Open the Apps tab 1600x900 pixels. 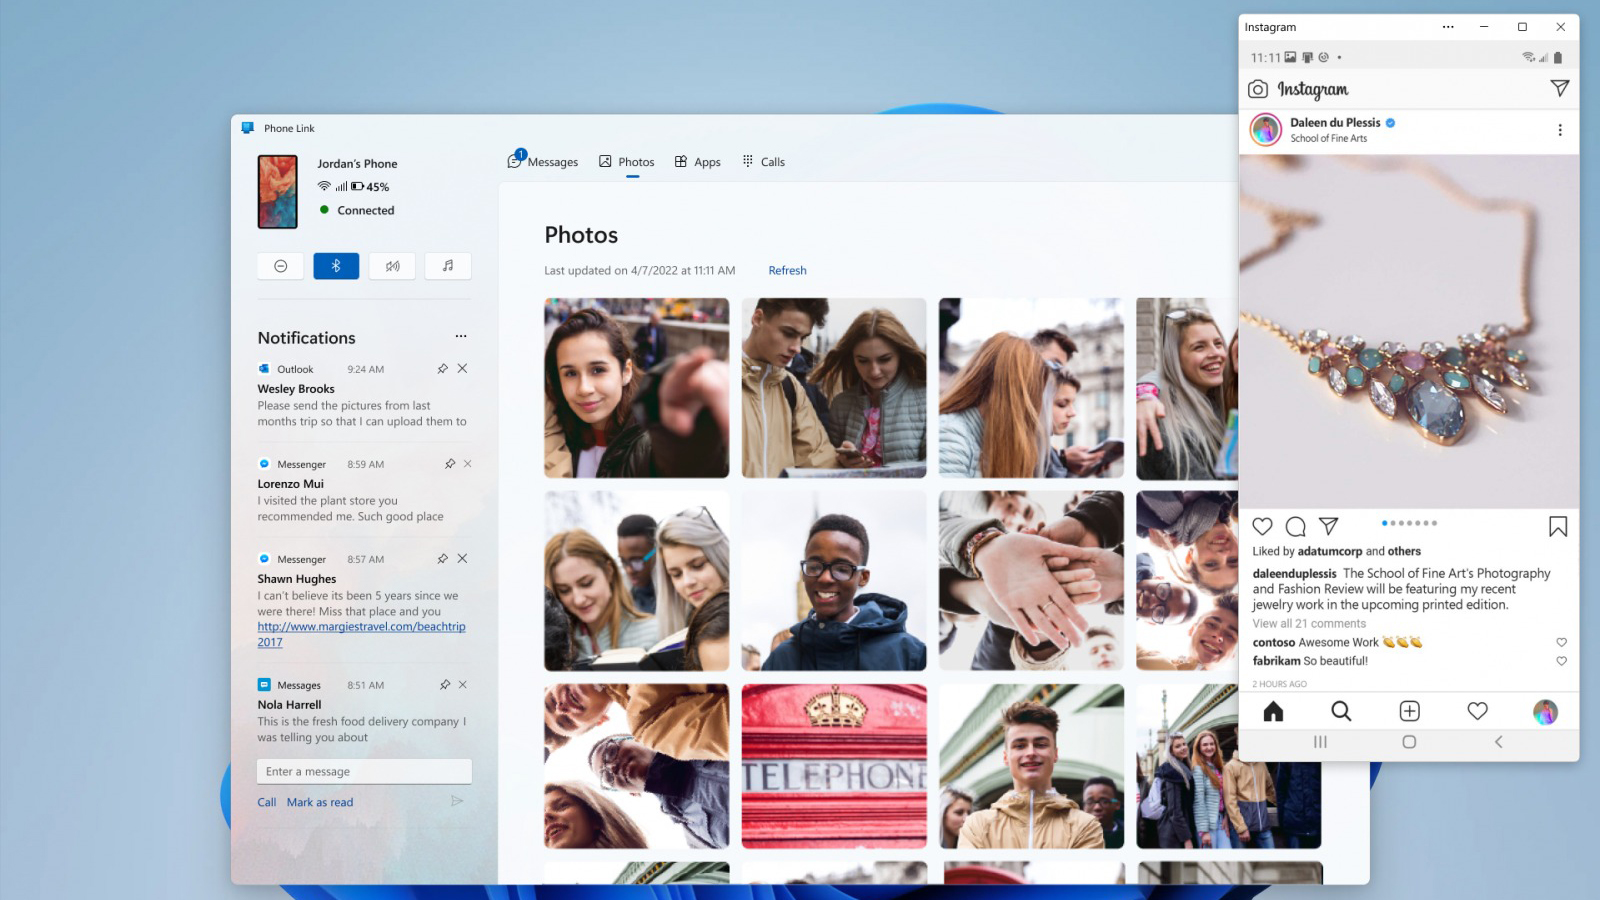tap(697, 162)
